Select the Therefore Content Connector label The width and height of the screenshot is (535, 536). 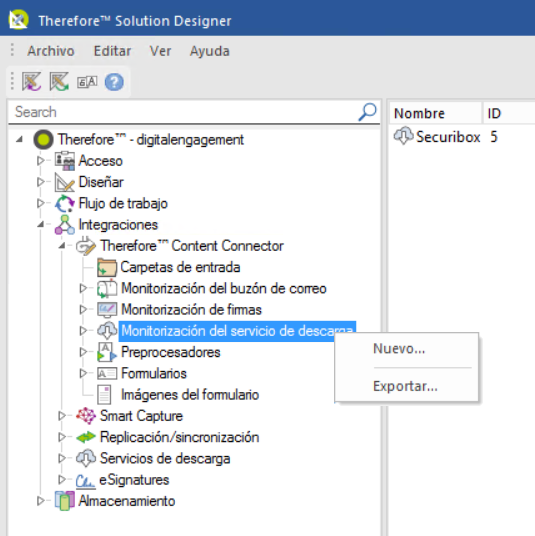[192, 246]
